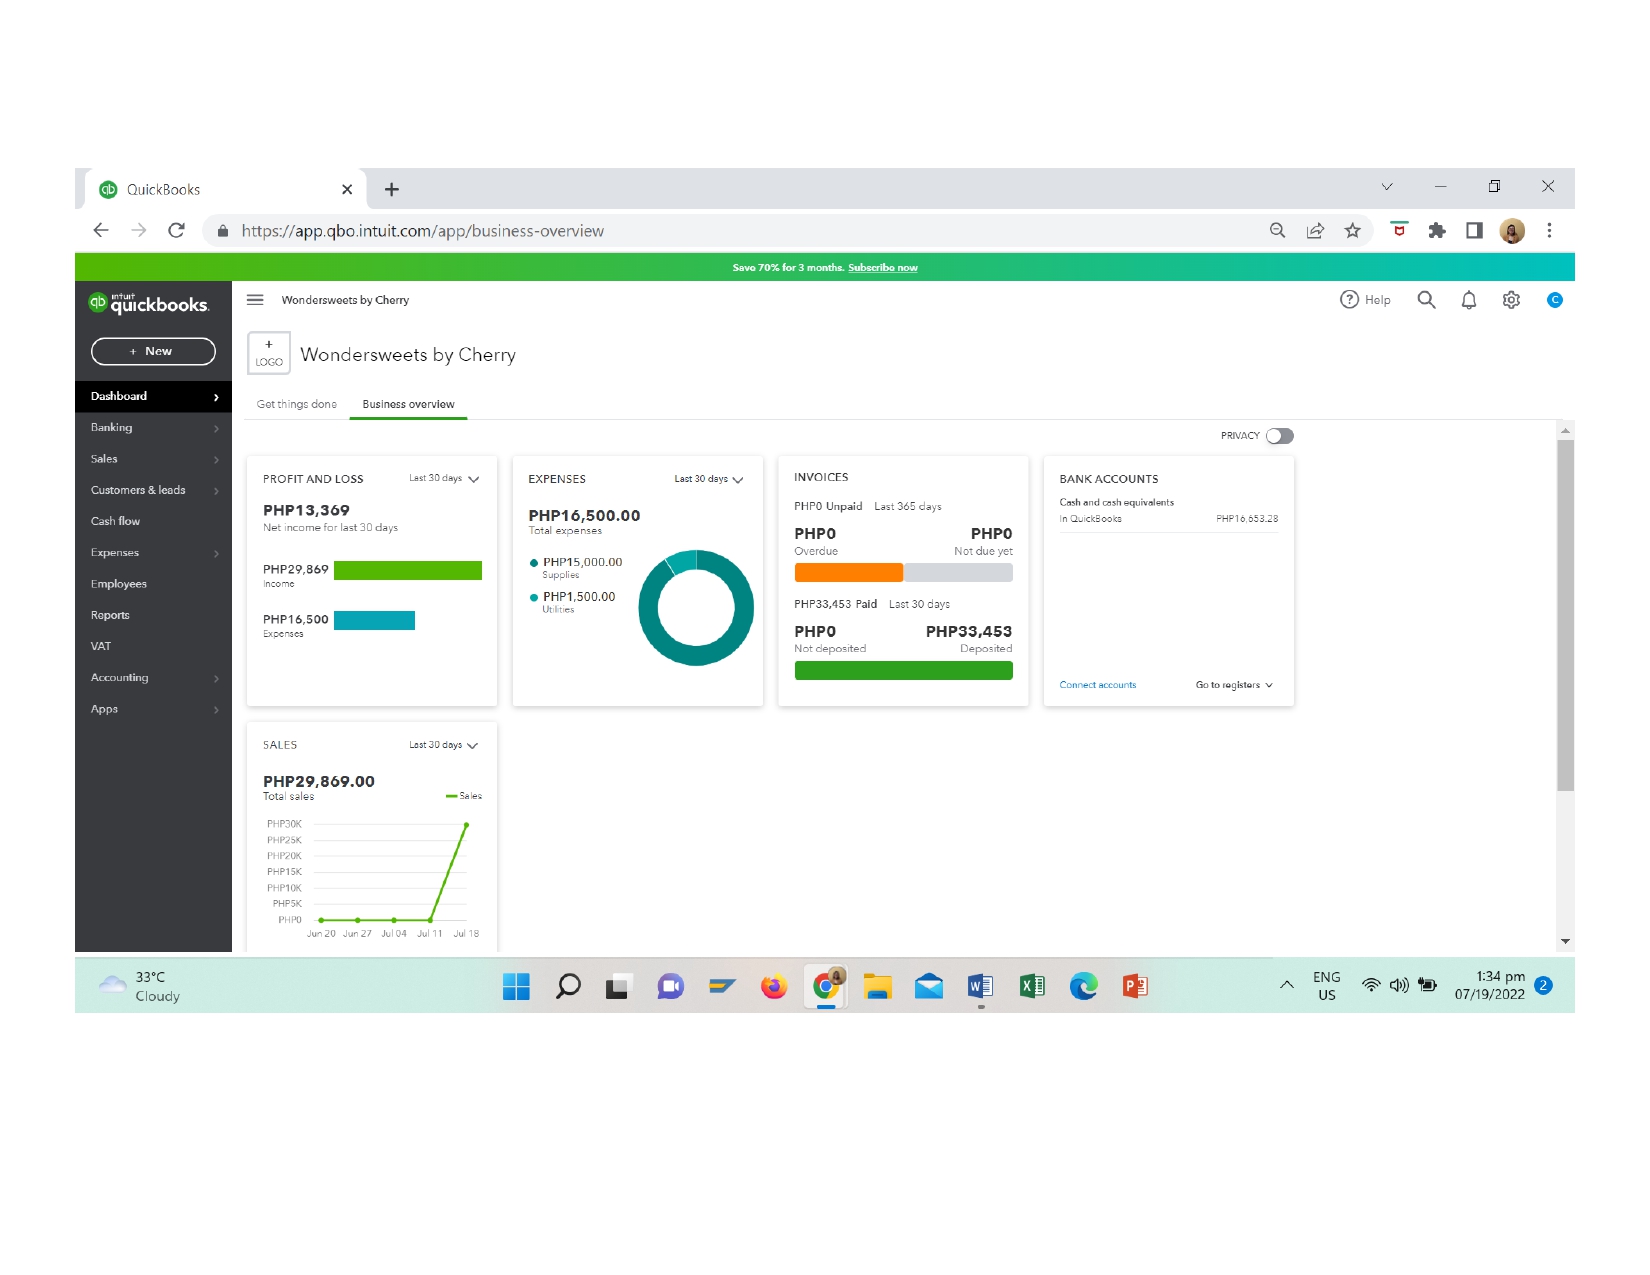Click the browser address bar URL
Viewport: 1650px width, 1275px height.
[423, 231]
